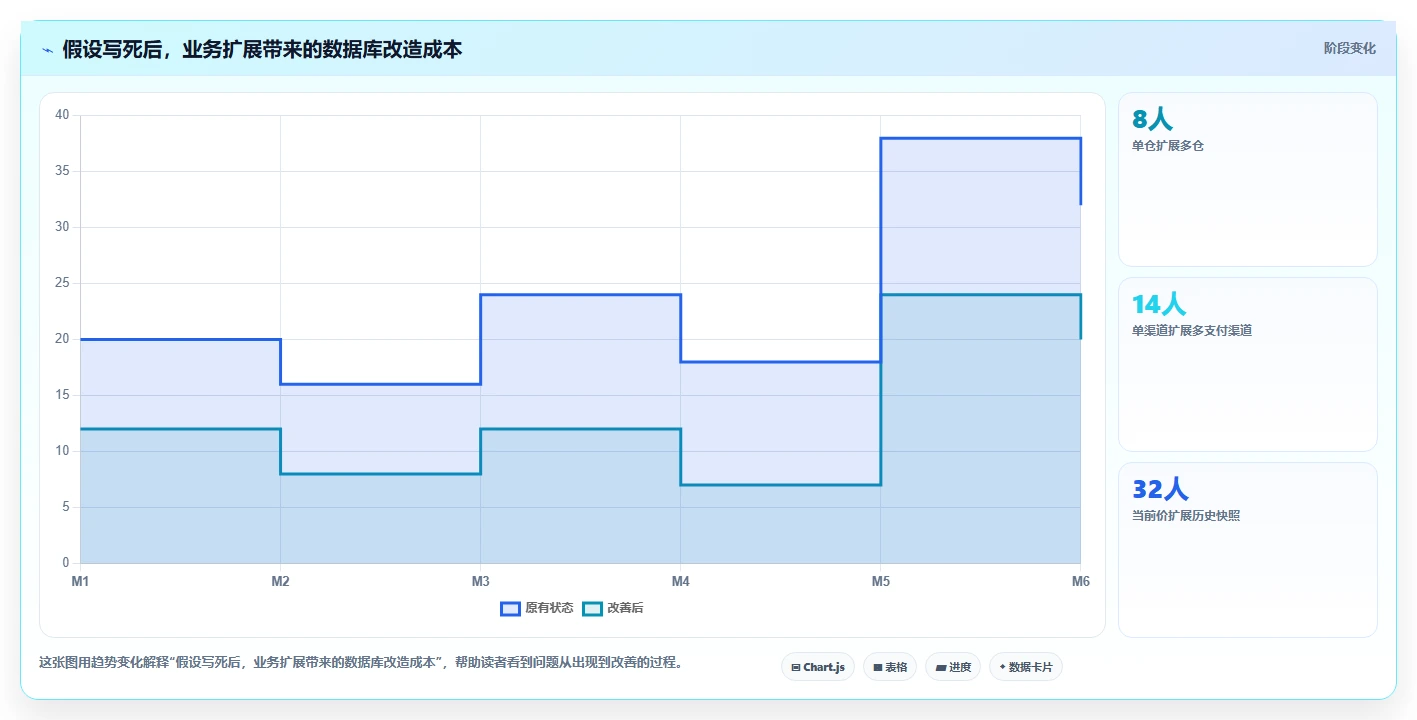
Task: Click the M6 x-axis label
Action: coord(1080,581)
